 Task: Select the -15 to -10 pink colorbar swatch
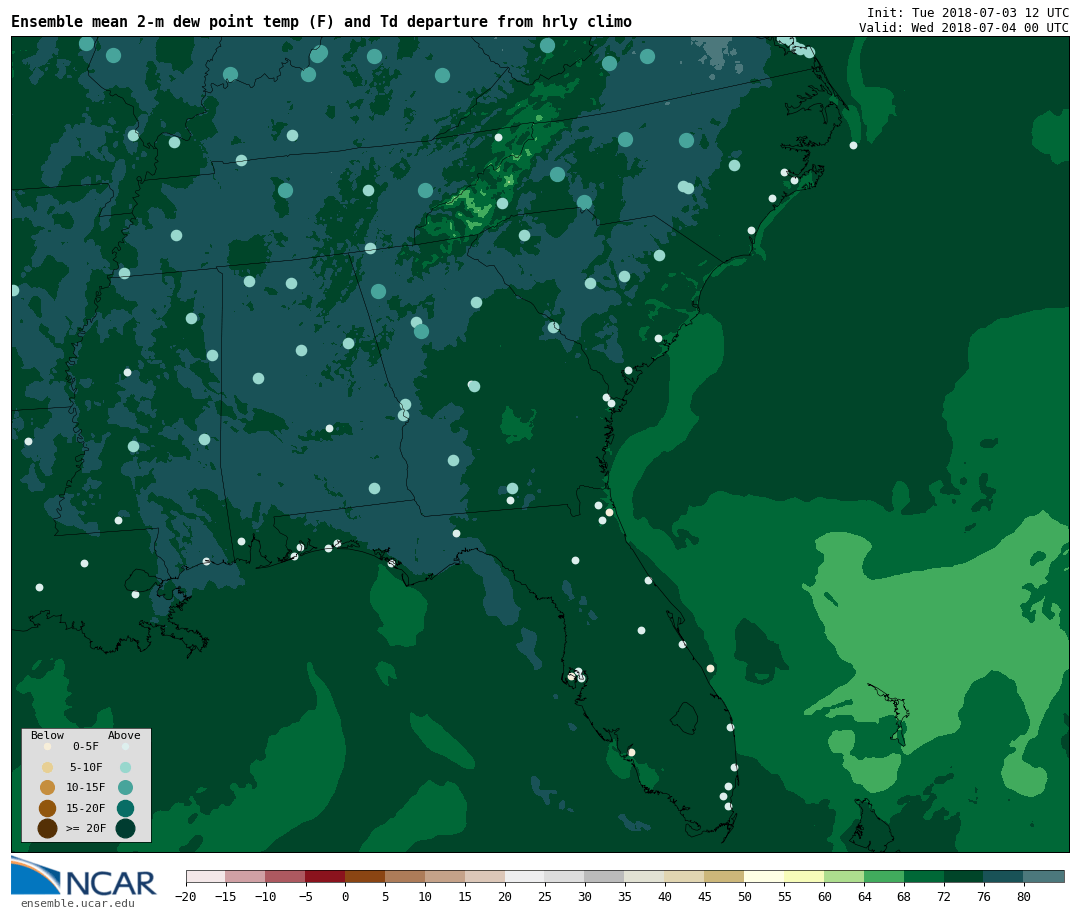tap(245, 876)
